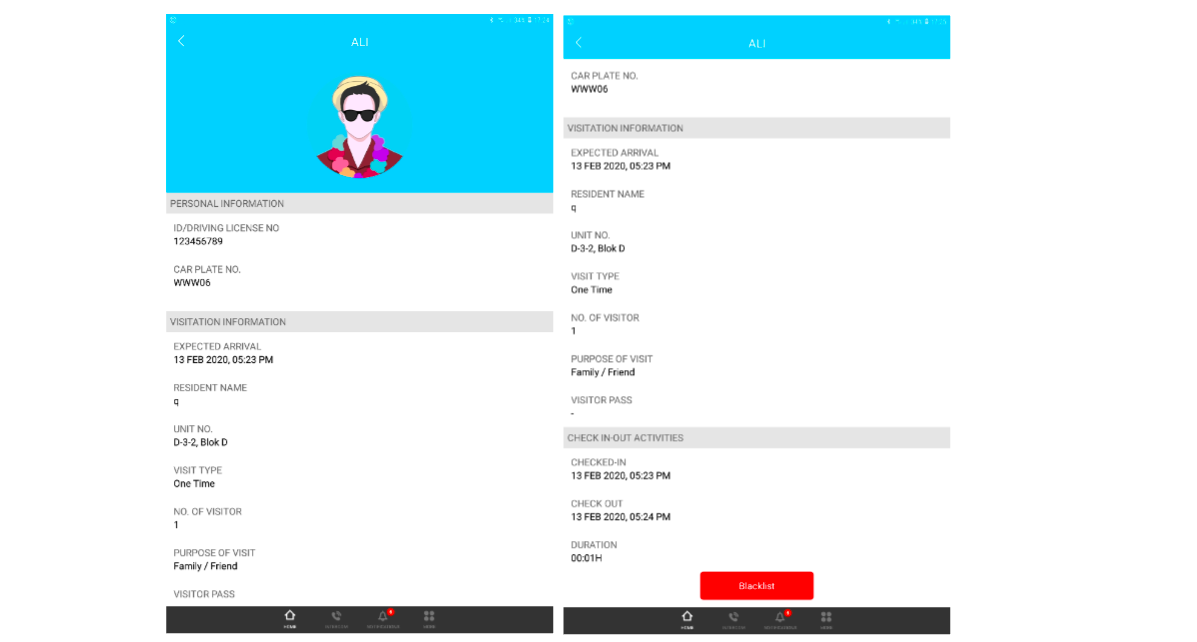1197x642 pixels.
Task: Tap CHECK IN-OUT ACTIVITIES header
Action: pos(757,438)
